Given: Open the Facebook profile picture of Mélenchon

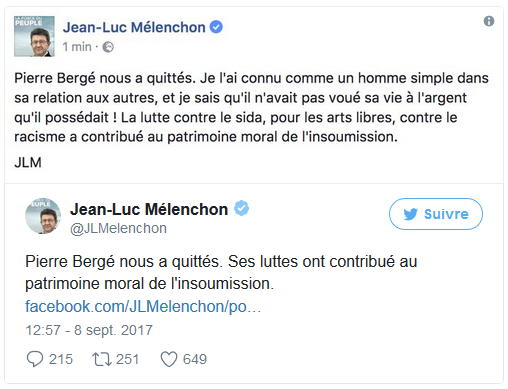Looking at the screenshot, I should [x=34, y=36].
